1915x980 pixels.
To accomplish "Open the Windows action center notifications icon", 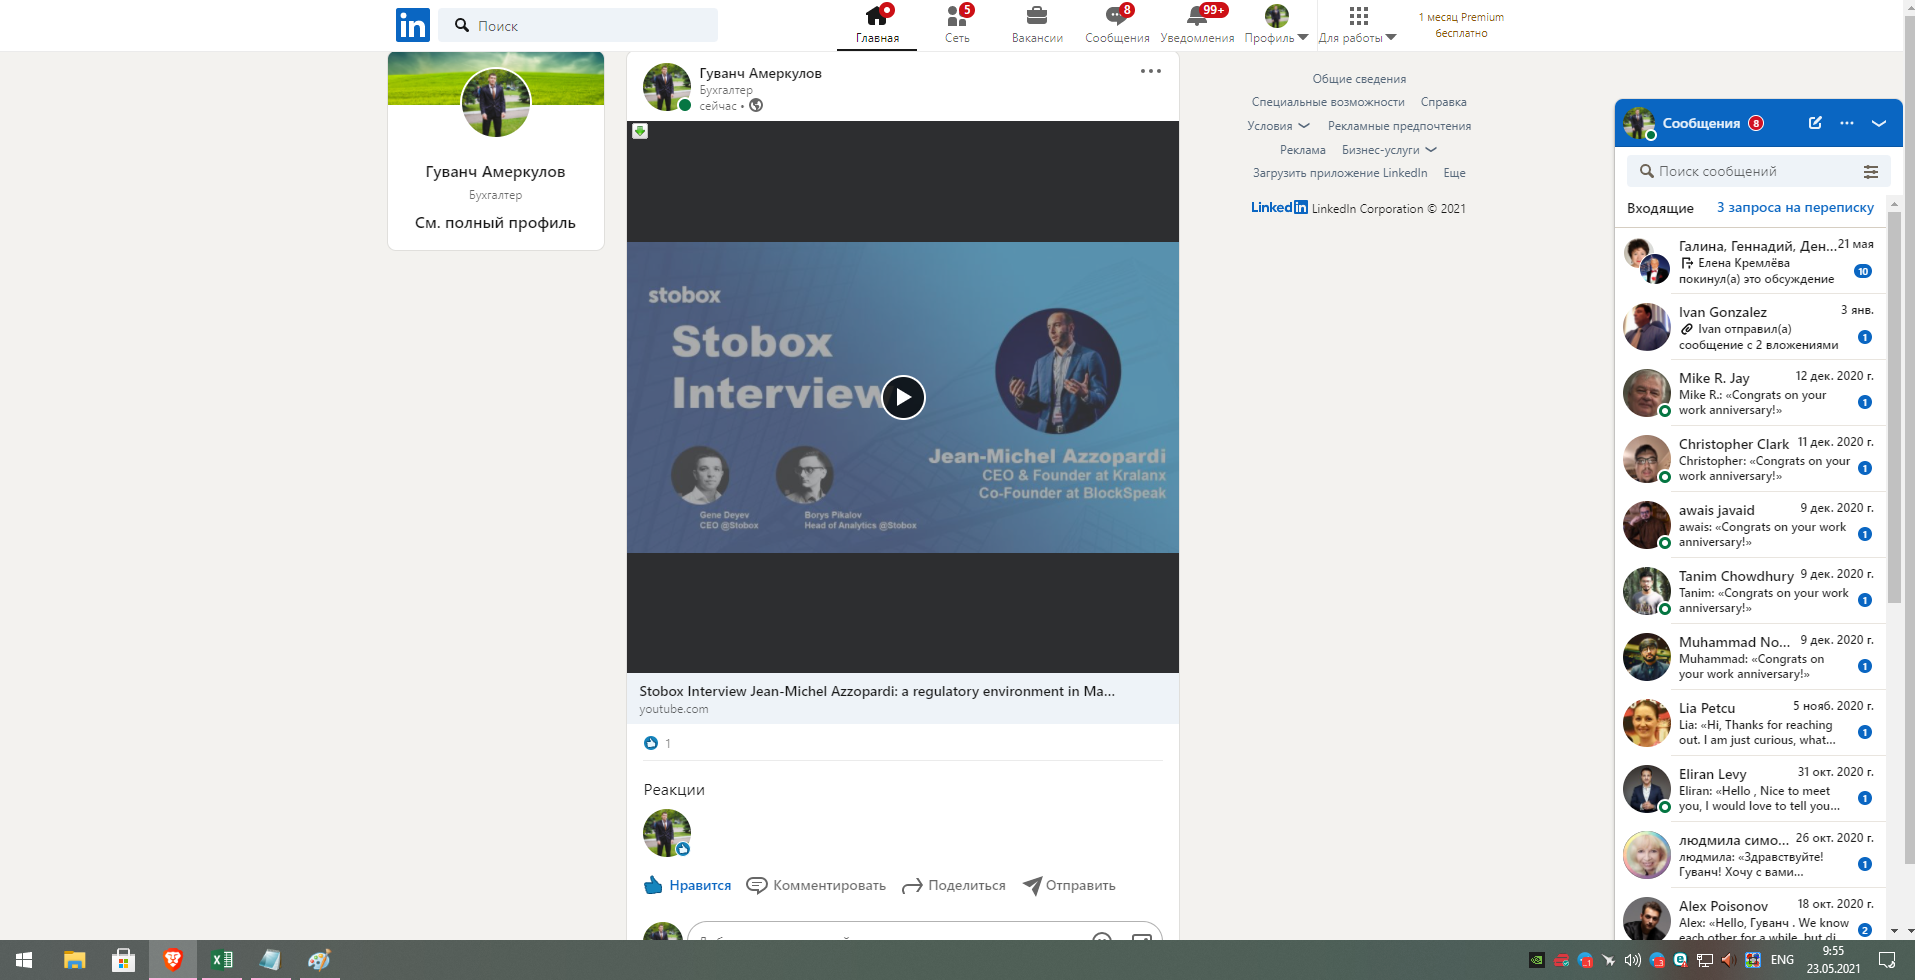I will (x=1887, y=960).
